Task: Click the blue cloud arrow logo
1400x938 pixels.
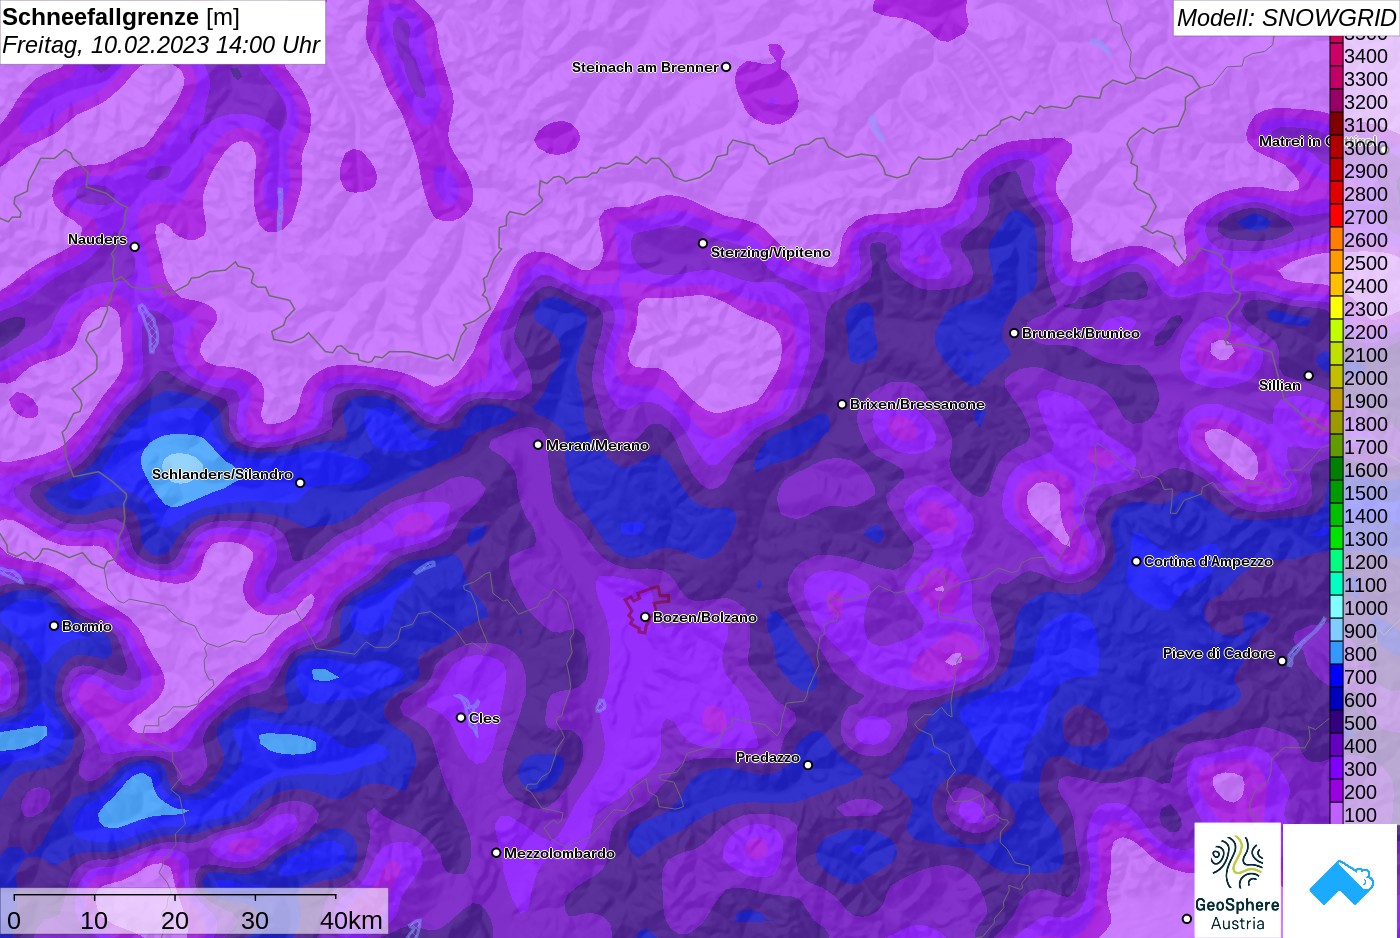Action: click(x=1341, y=882)
